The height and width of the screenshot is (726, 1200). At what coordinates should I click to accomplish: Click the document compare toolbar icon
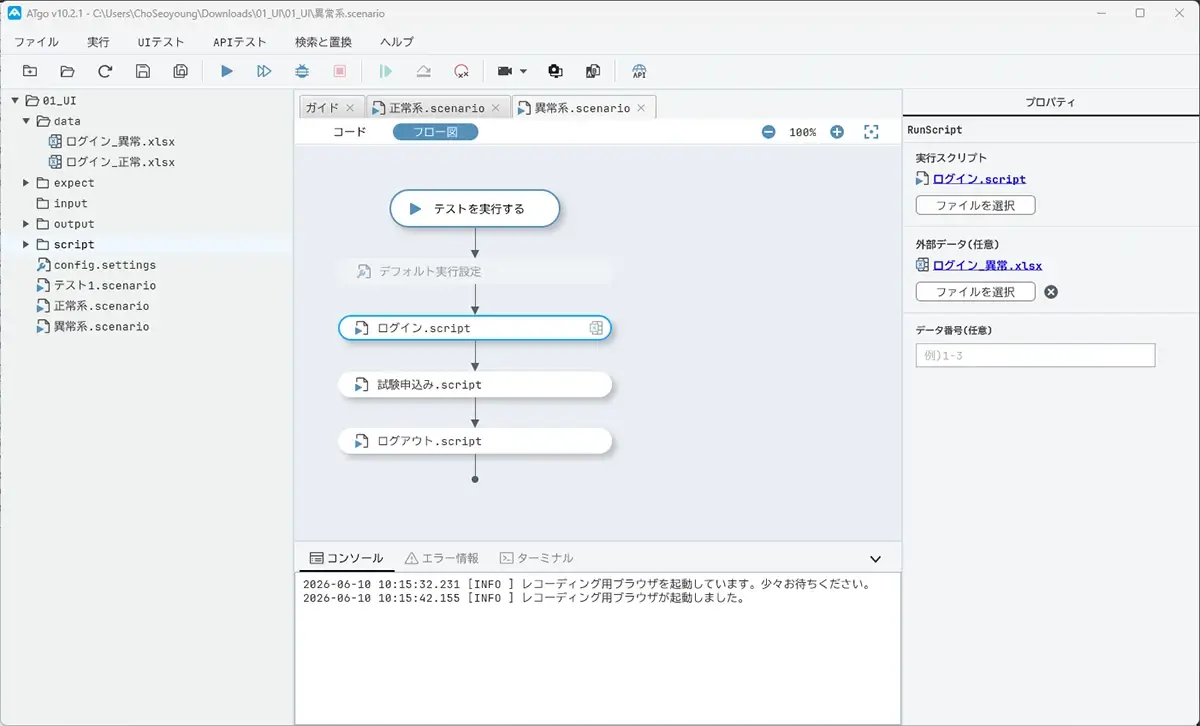(593, 71)
